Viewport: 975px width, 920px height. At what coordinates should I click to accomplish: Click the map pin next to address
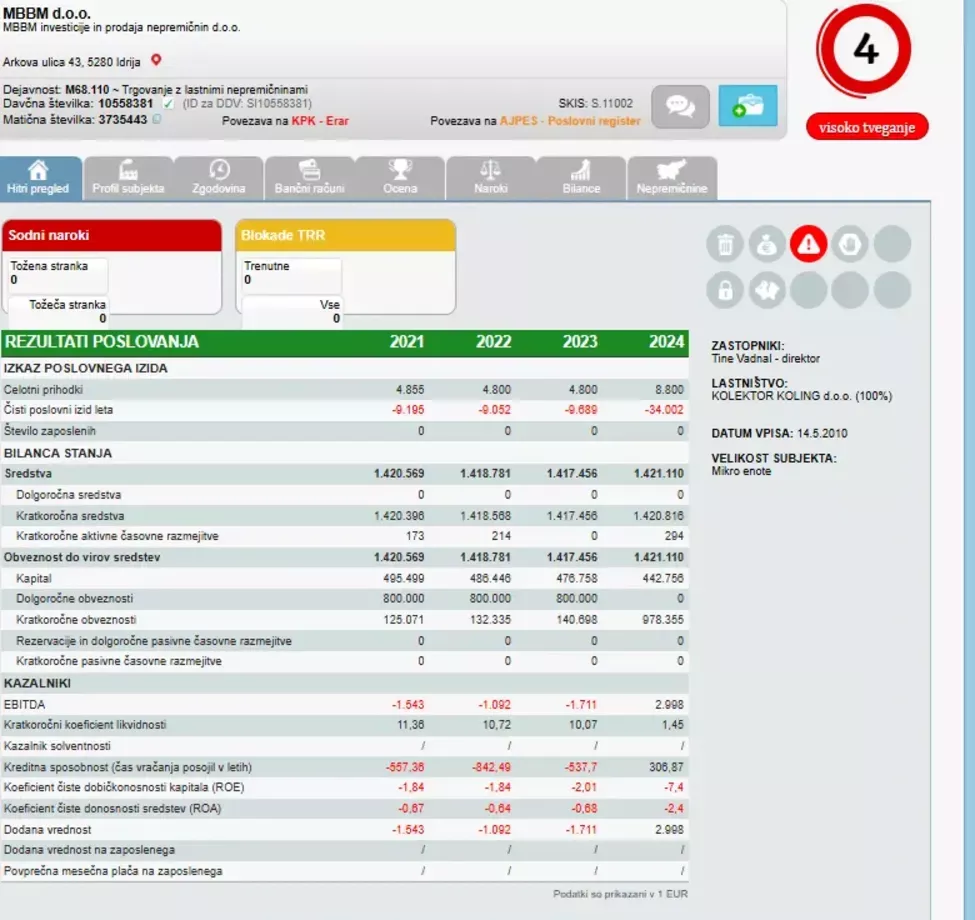tap(156, 60)
